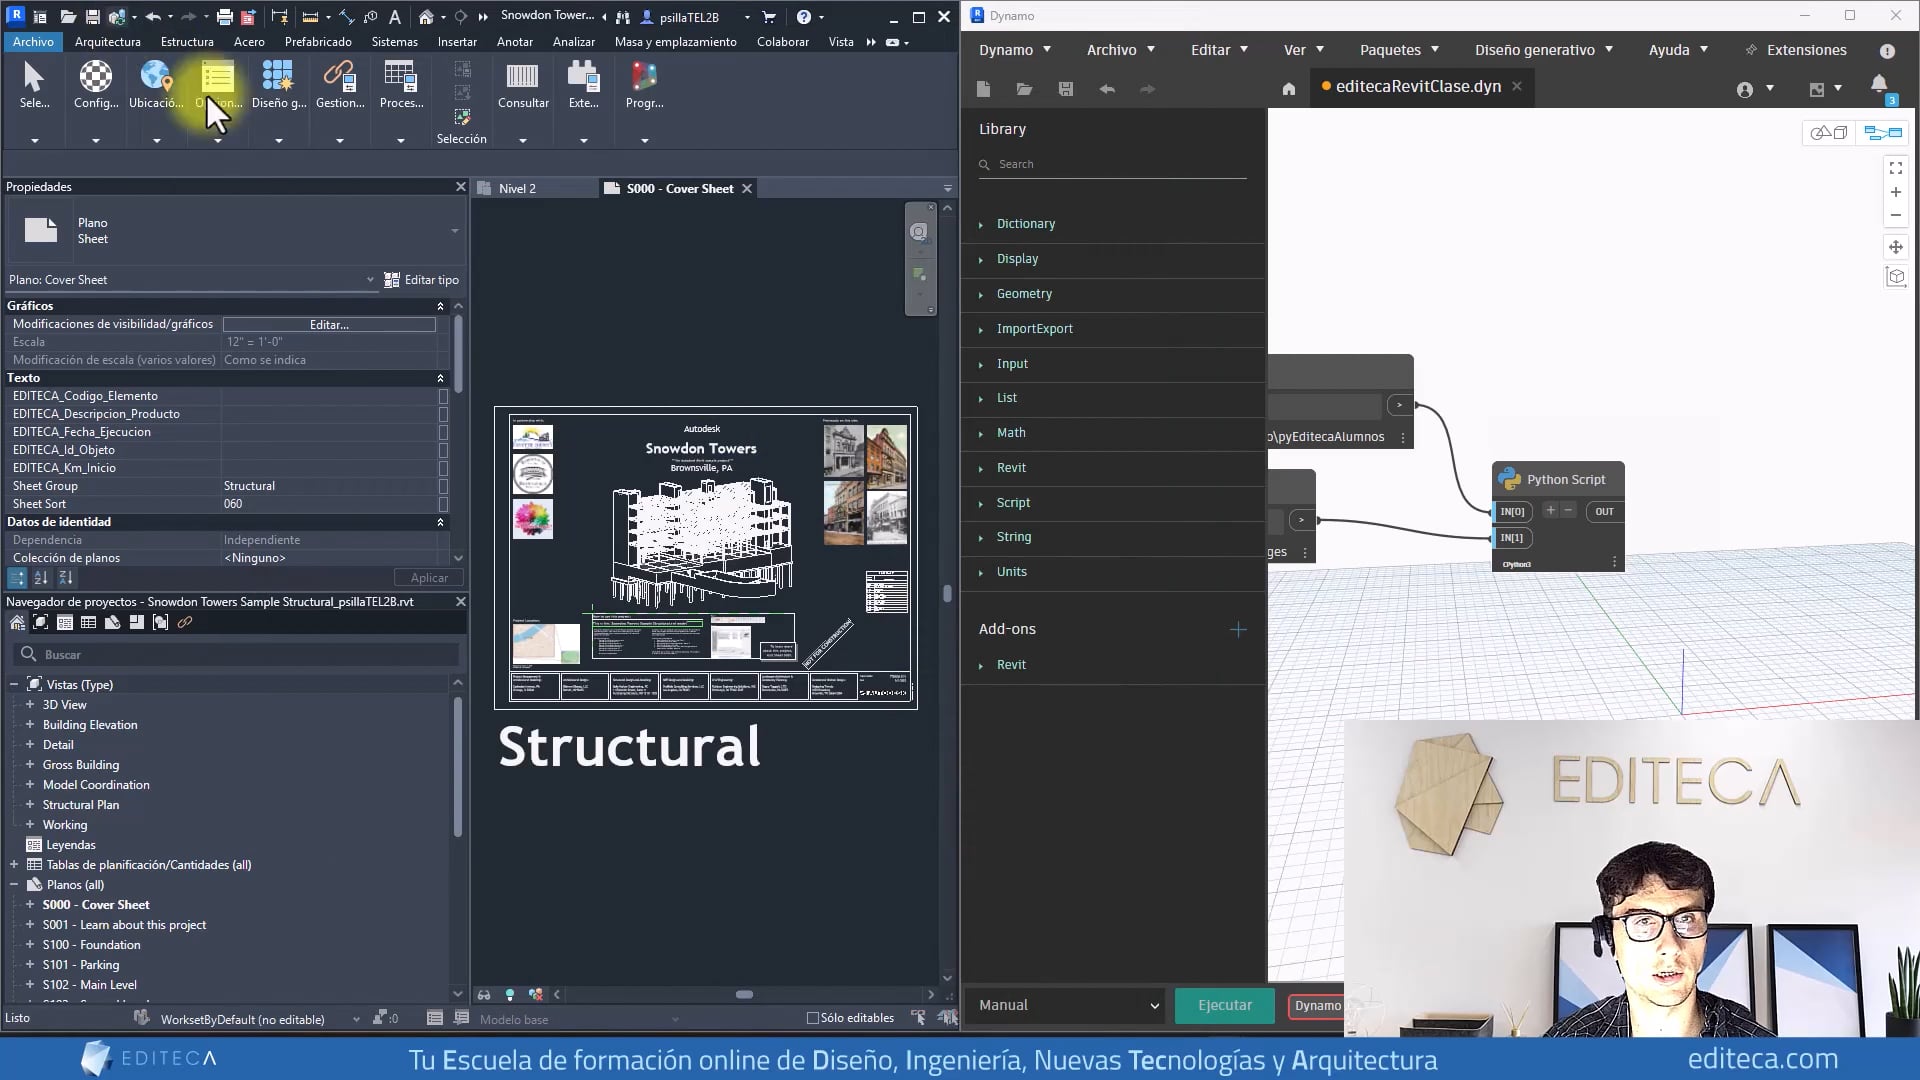Open the Proceso table ribbon tool
Viewport: 1920px width, 1080px height.
click(401, 85)
